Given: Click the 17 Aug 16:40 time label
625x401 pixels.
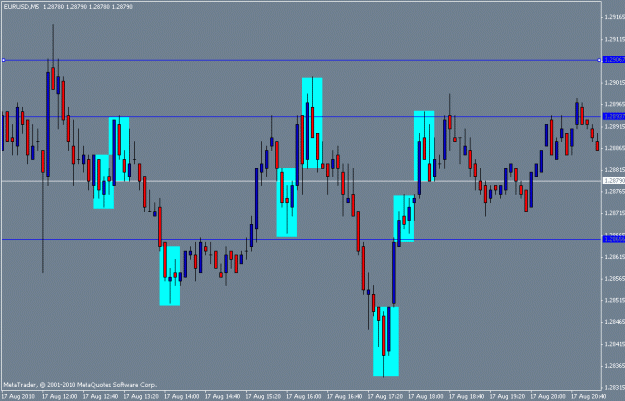Looking at the screenshot, I should (344, 397).
